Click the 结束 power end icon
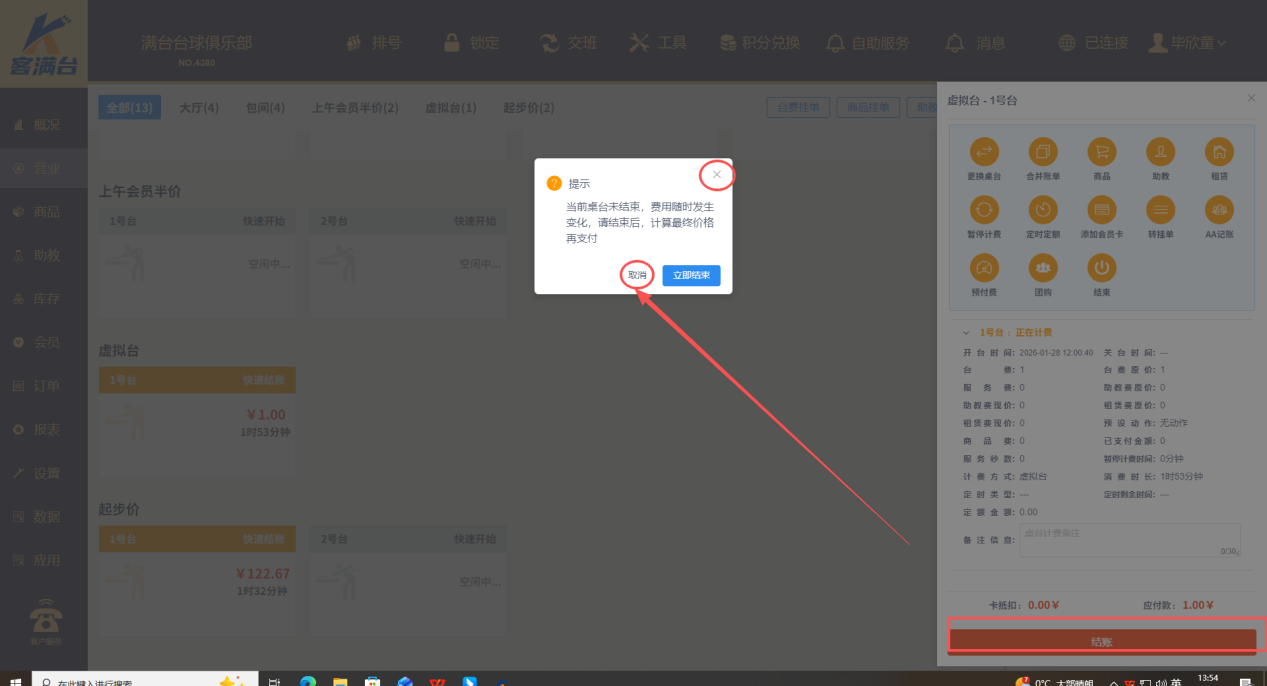The height and width of the screenshot is (686, 1267). point(1102,268)
